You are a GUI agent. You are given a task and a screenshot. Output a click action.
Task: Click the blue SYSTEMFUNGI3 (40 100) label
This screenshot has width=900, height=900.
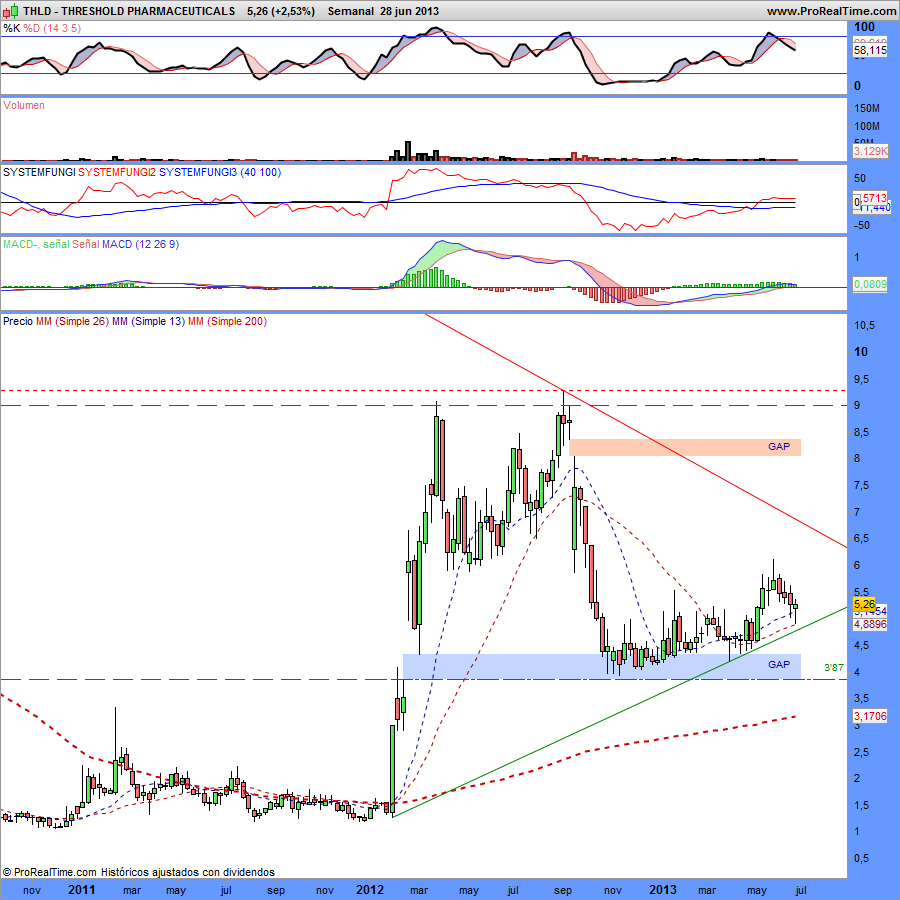220,172
